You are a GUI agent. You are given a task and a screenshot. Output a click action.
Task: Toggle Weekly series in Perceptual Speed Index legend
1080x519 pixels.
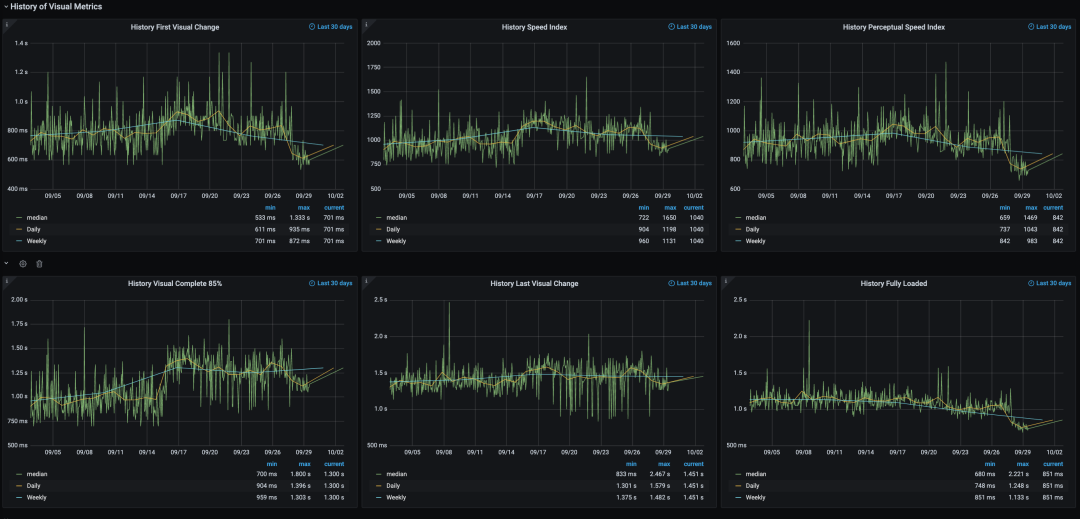(x=755, y=241)
